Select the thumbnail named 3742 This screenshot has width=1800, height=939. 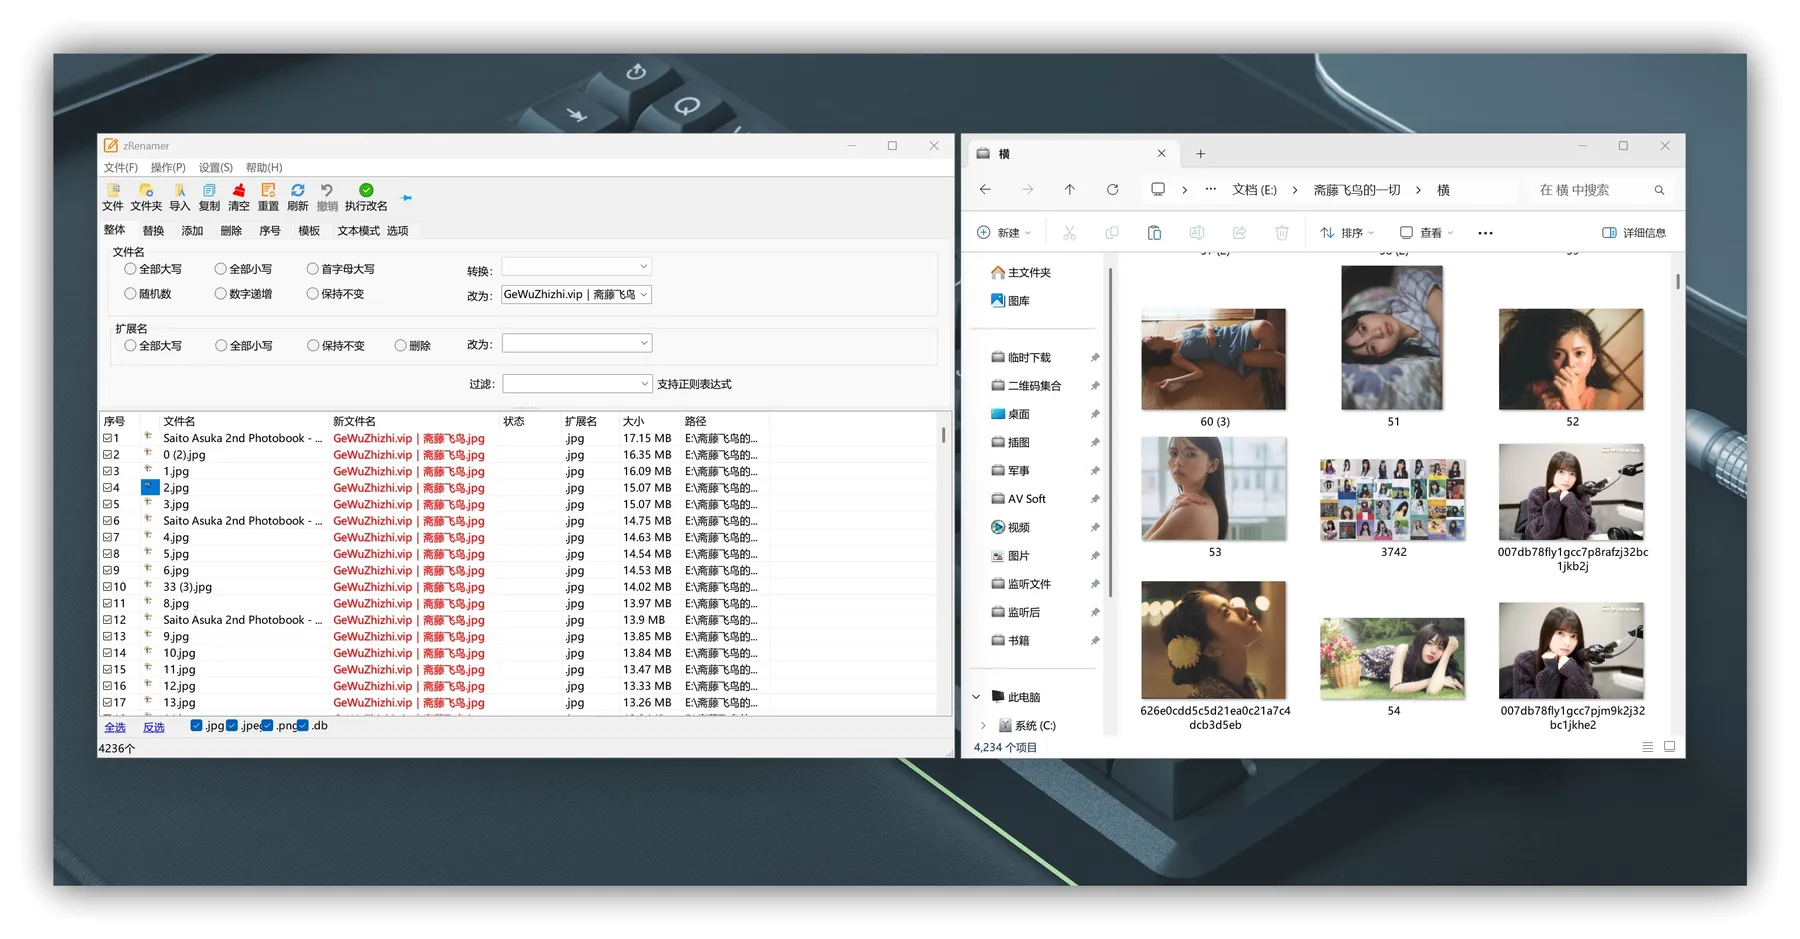[1392, 500]
